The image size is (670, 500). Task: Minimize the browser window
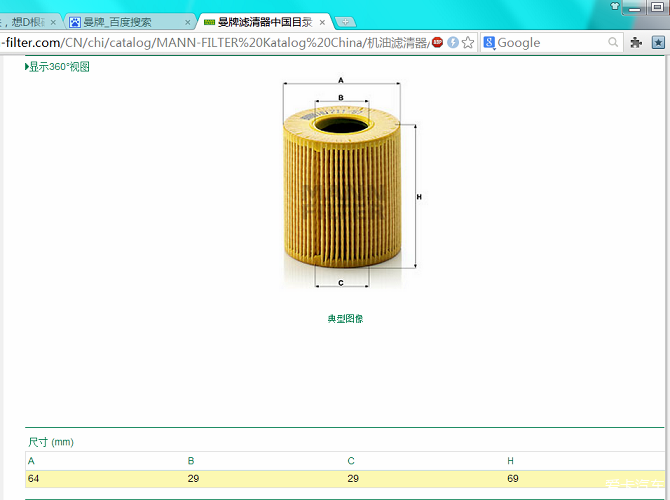pyautogui.click(x=634, y=7)
